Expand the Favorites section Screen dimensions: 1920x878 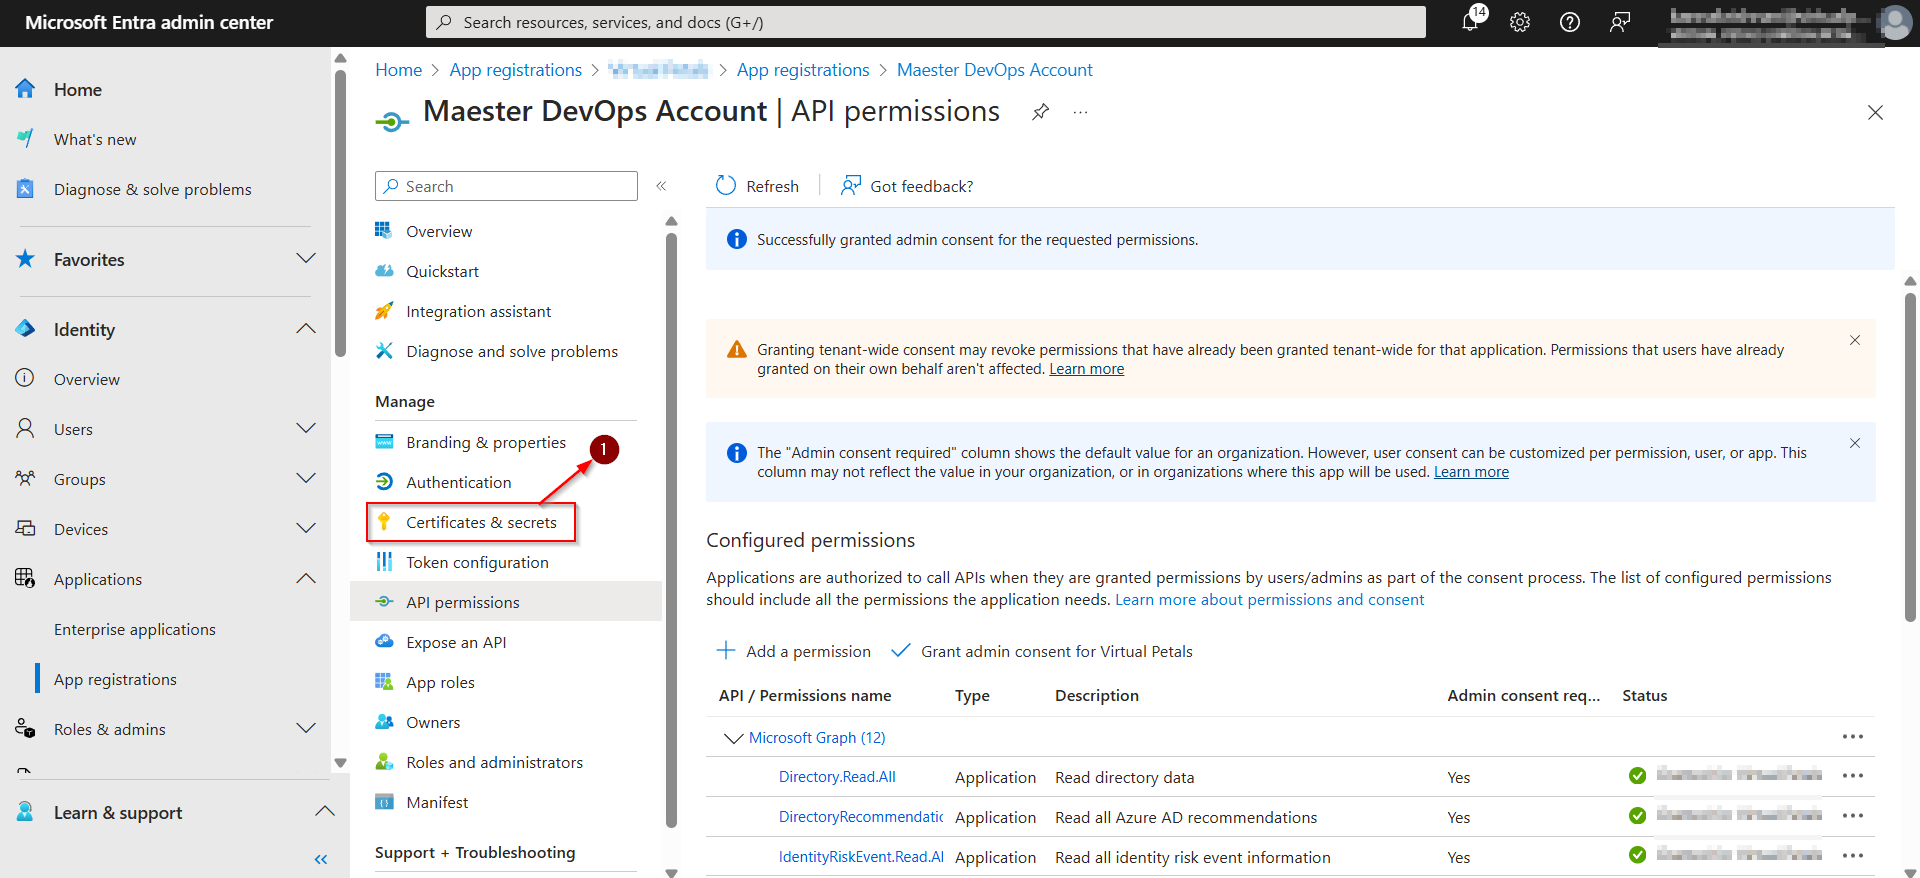click(x=306, y=258)
